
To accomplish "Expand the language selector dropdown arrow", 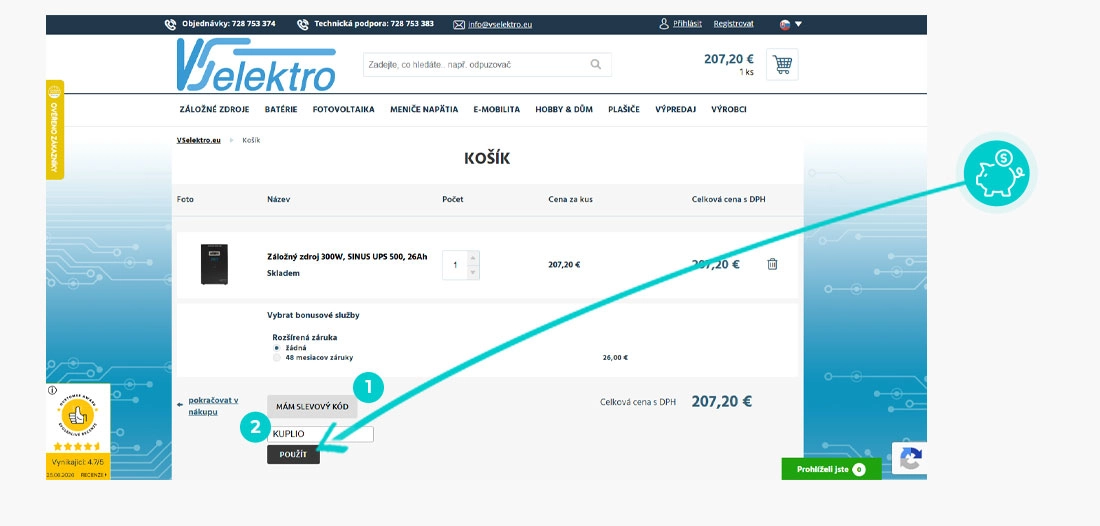I will click(x=798, y=25).
